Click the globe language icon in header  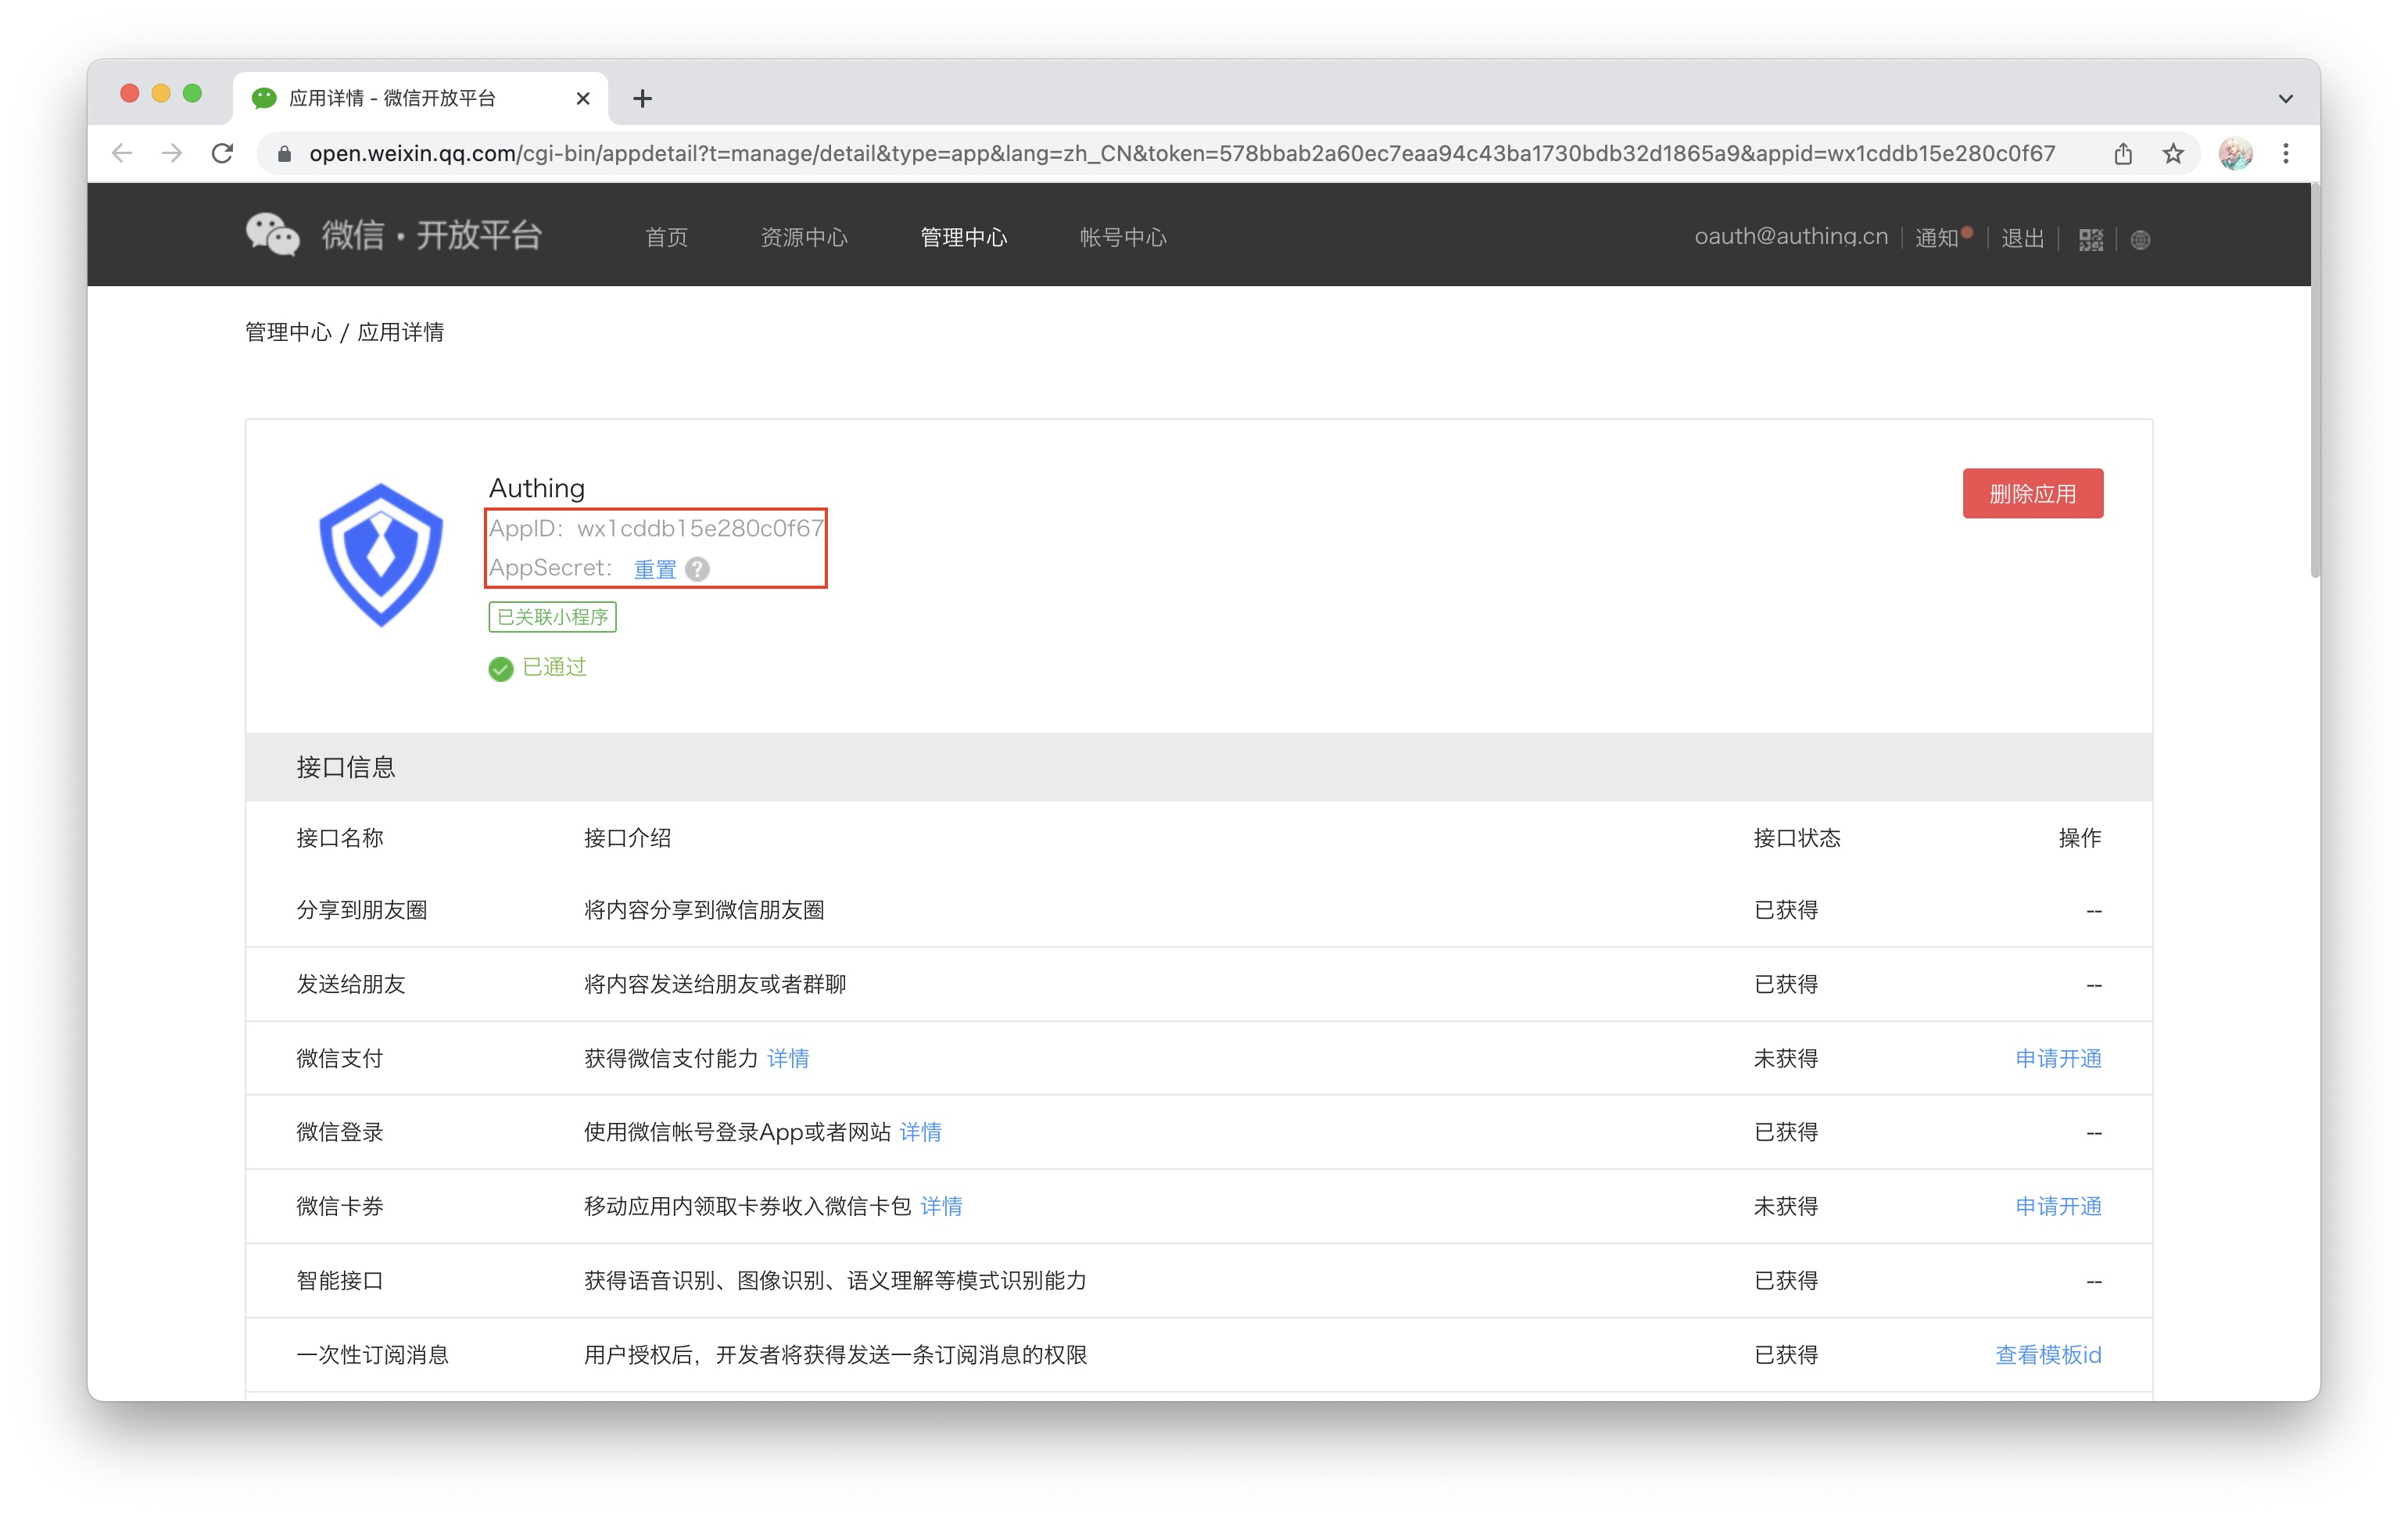click(x=2140, y=239)
